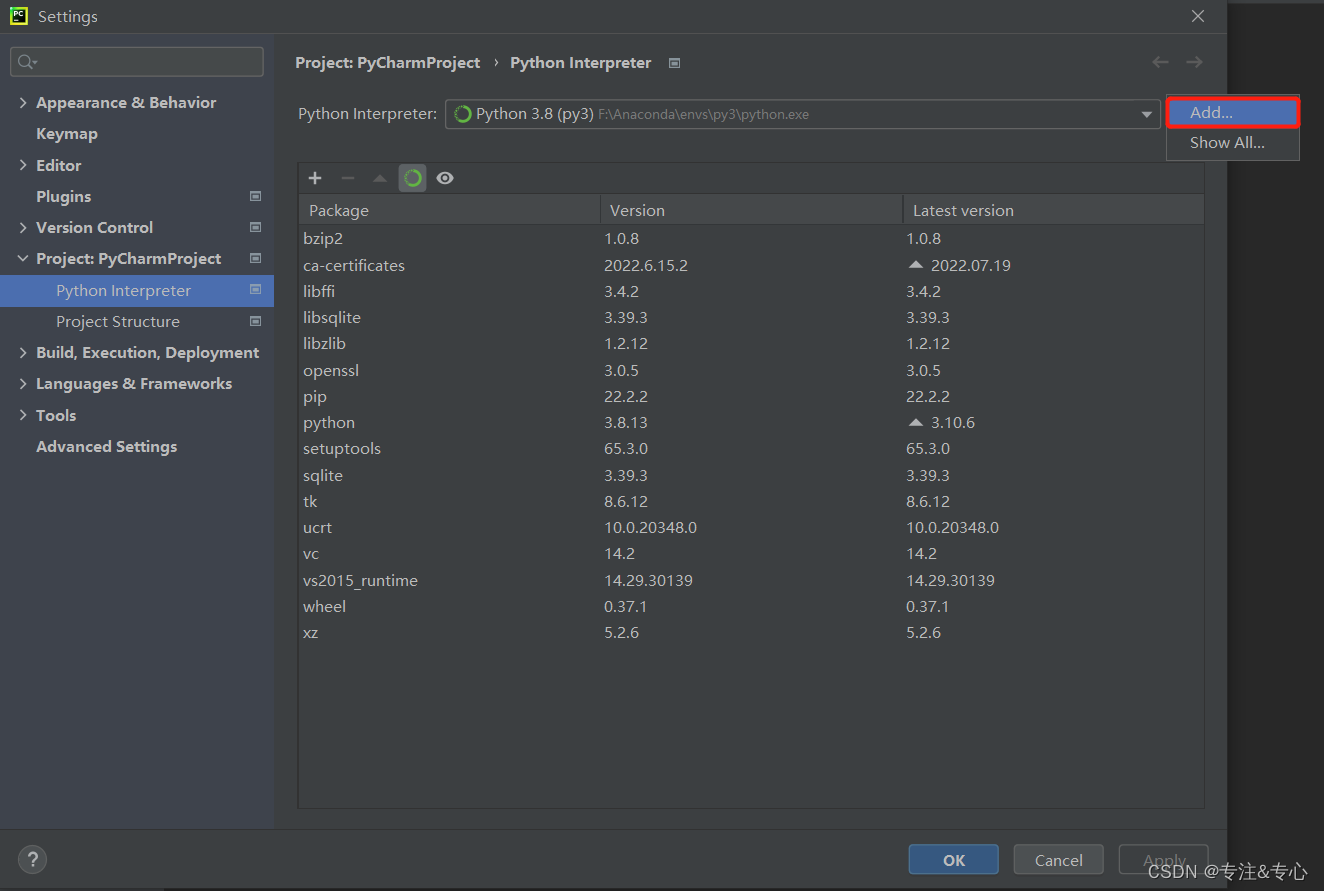Open the Advanced Settings page
The image size is (1324, 891).
point(106,446)
